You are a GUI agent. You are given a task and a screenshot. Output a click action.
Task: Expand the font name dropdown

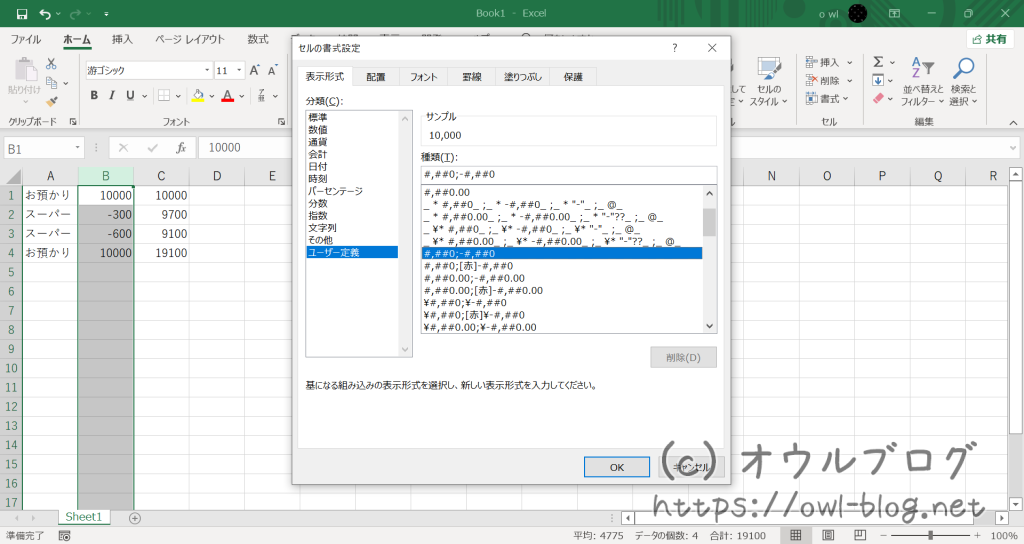click(x=207, y=71)
